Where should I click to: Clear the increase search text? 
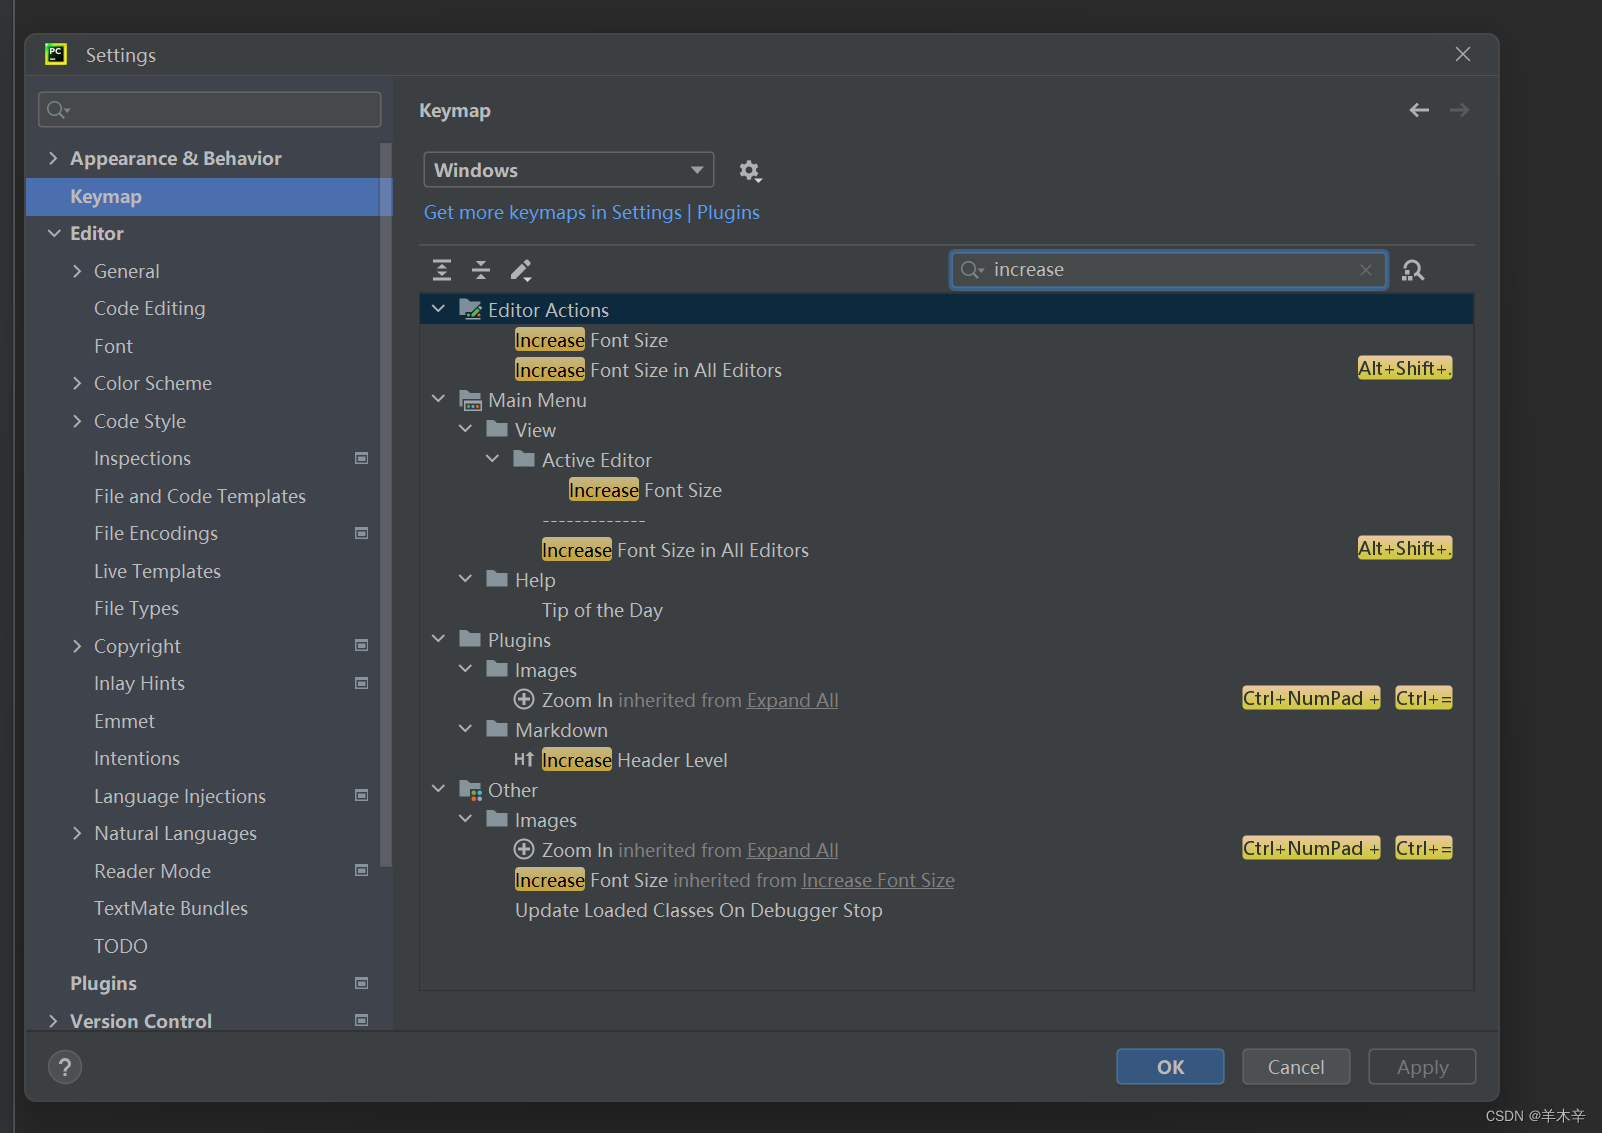(x=1366, y=270)
